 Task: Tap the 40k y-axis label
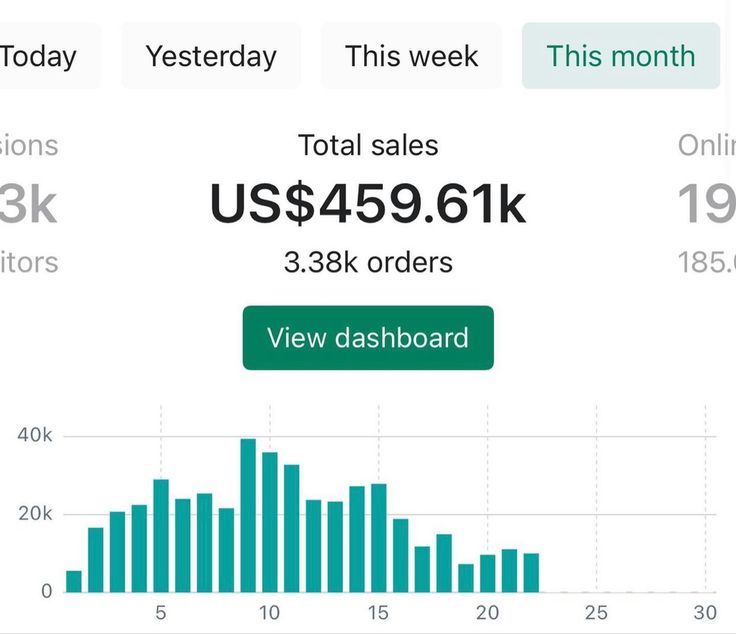[34, 436]
